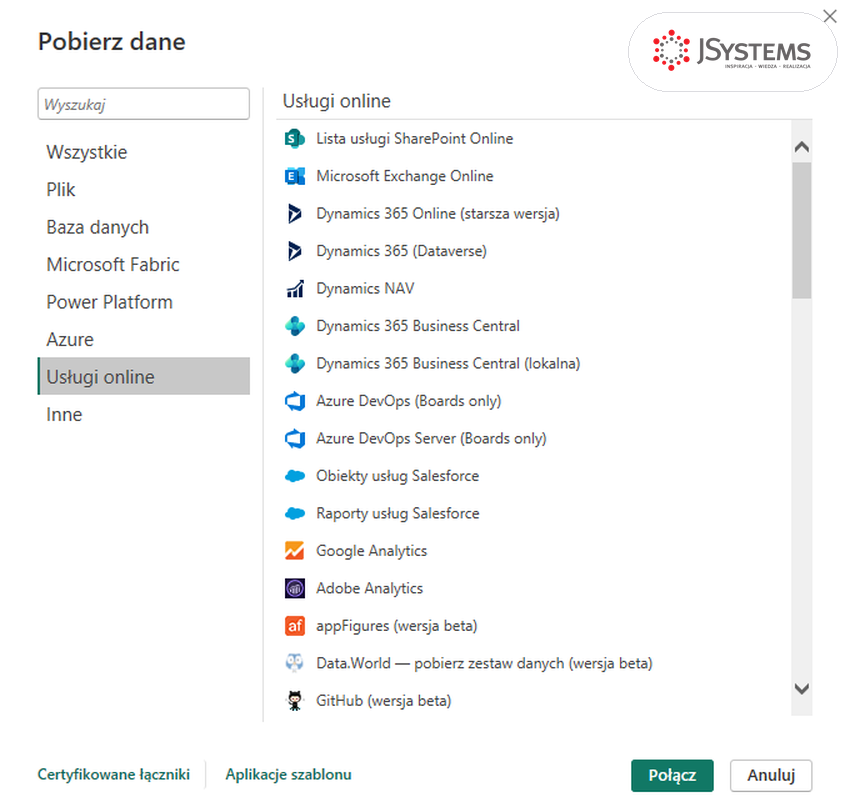Viewport: 850px width, 812px height.
Task: Click the Wyszukaj search field
Action: click(x=144, y=104)
